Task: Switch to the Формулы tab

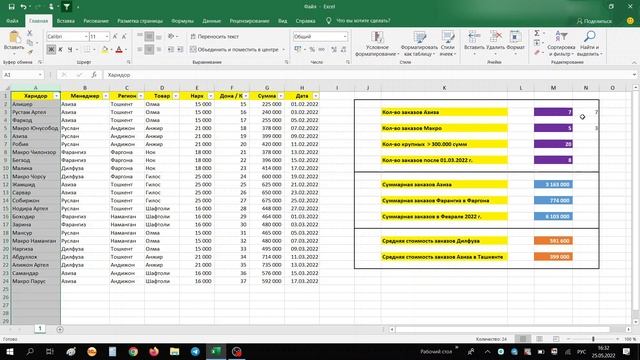Action: coord(182,21)
